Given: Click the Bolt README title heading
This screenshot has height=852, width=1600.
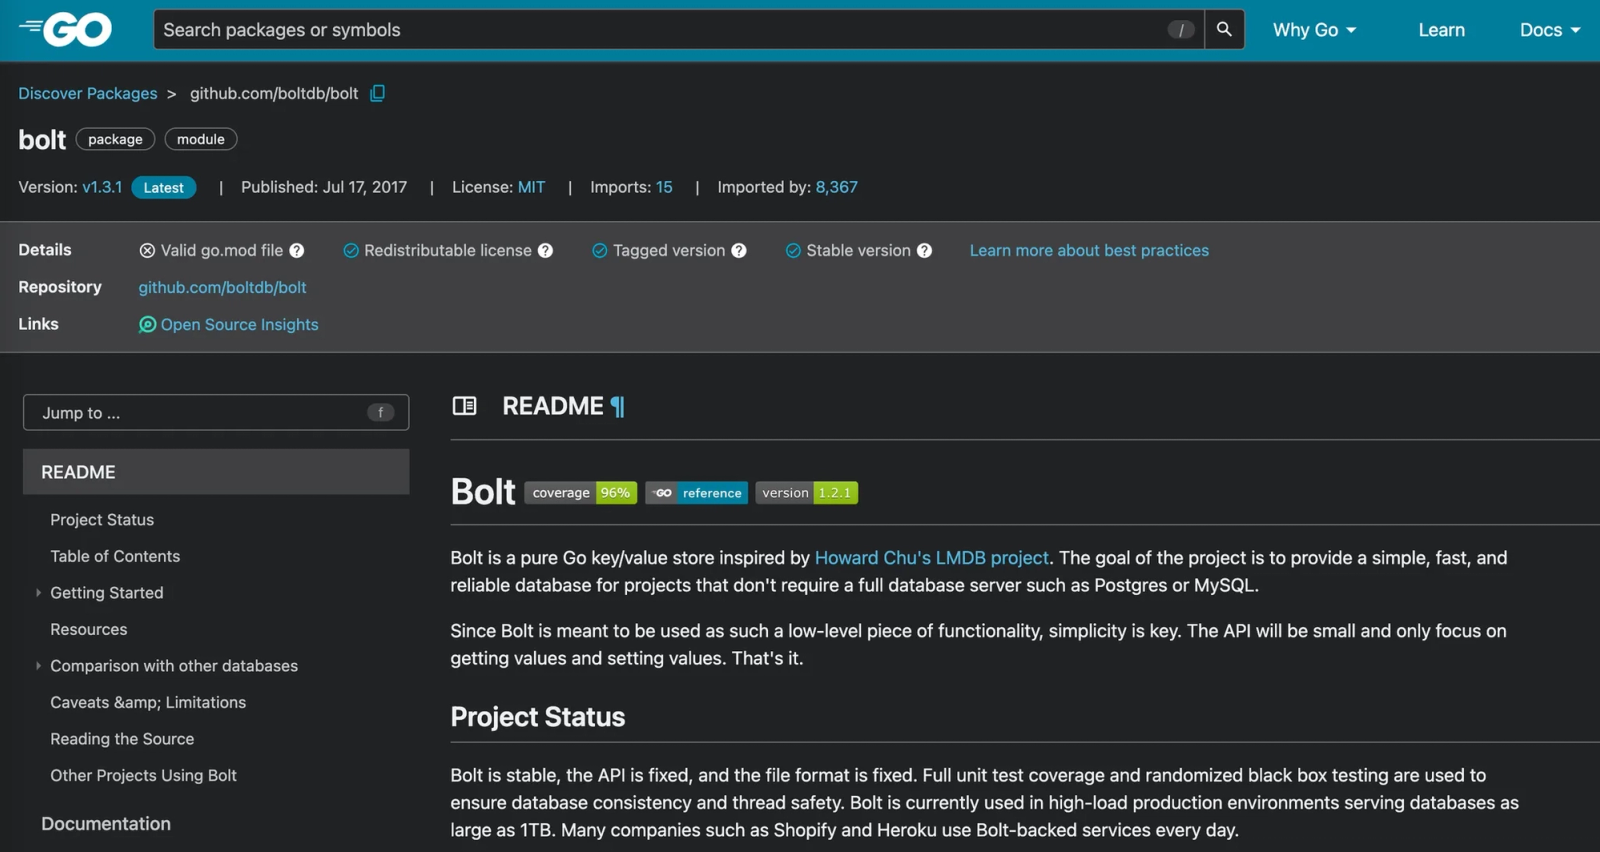Looking at the screenshot, I should 483,492.
